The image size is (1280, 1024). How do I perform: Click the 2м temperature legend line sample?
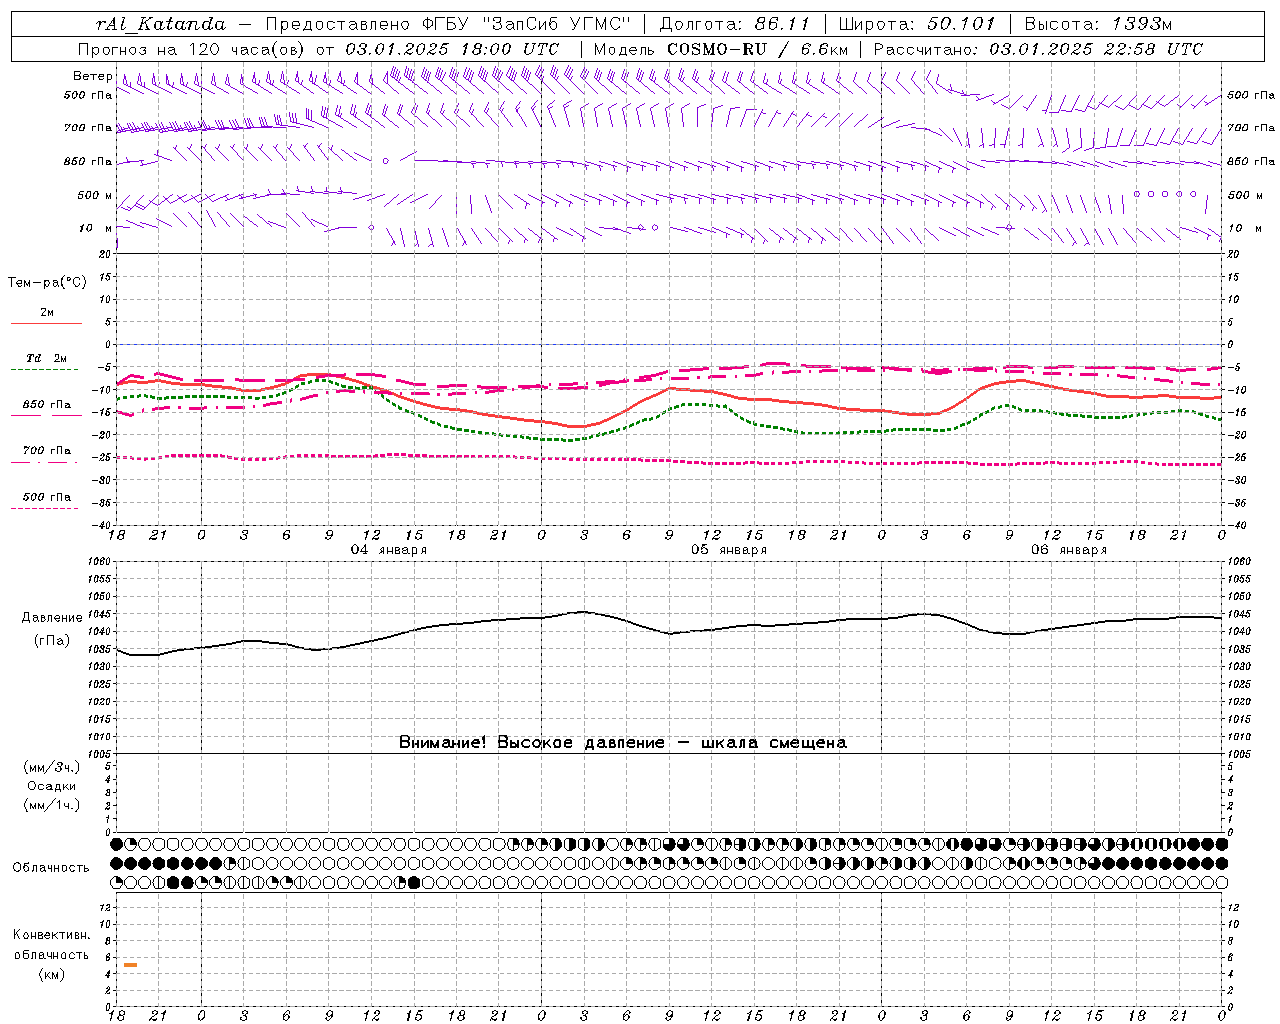pyautogui.click(x=46, y=323)
